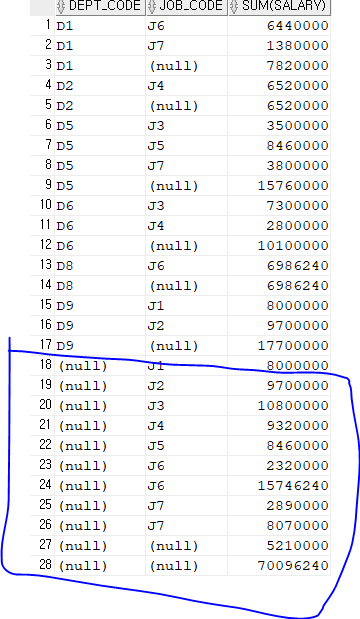Select salary cell 1380000
The width and height of the screenshot is (360, 619).
(x=298, y=46)
